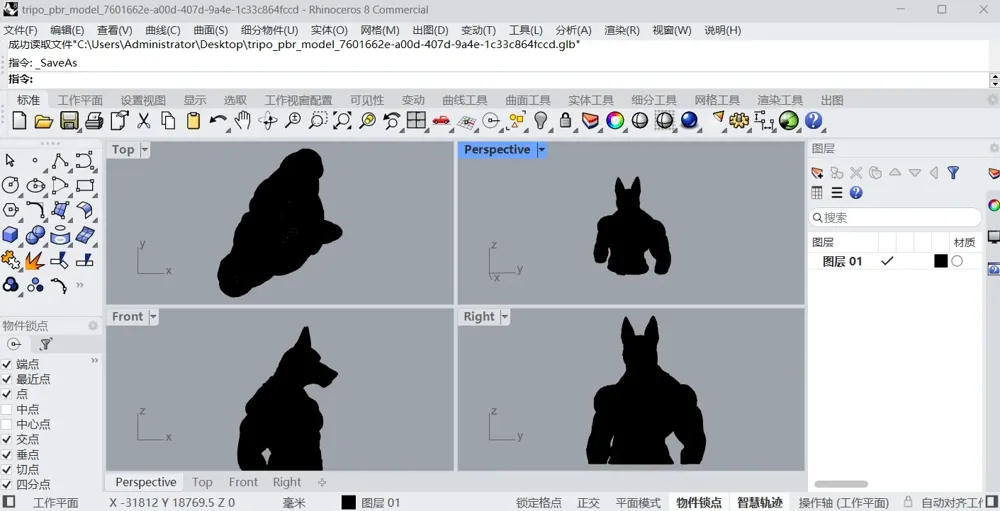Toggle the 垂点 object snap checkbox
Screen dimensions: 1000x511
tap(6, 455)
